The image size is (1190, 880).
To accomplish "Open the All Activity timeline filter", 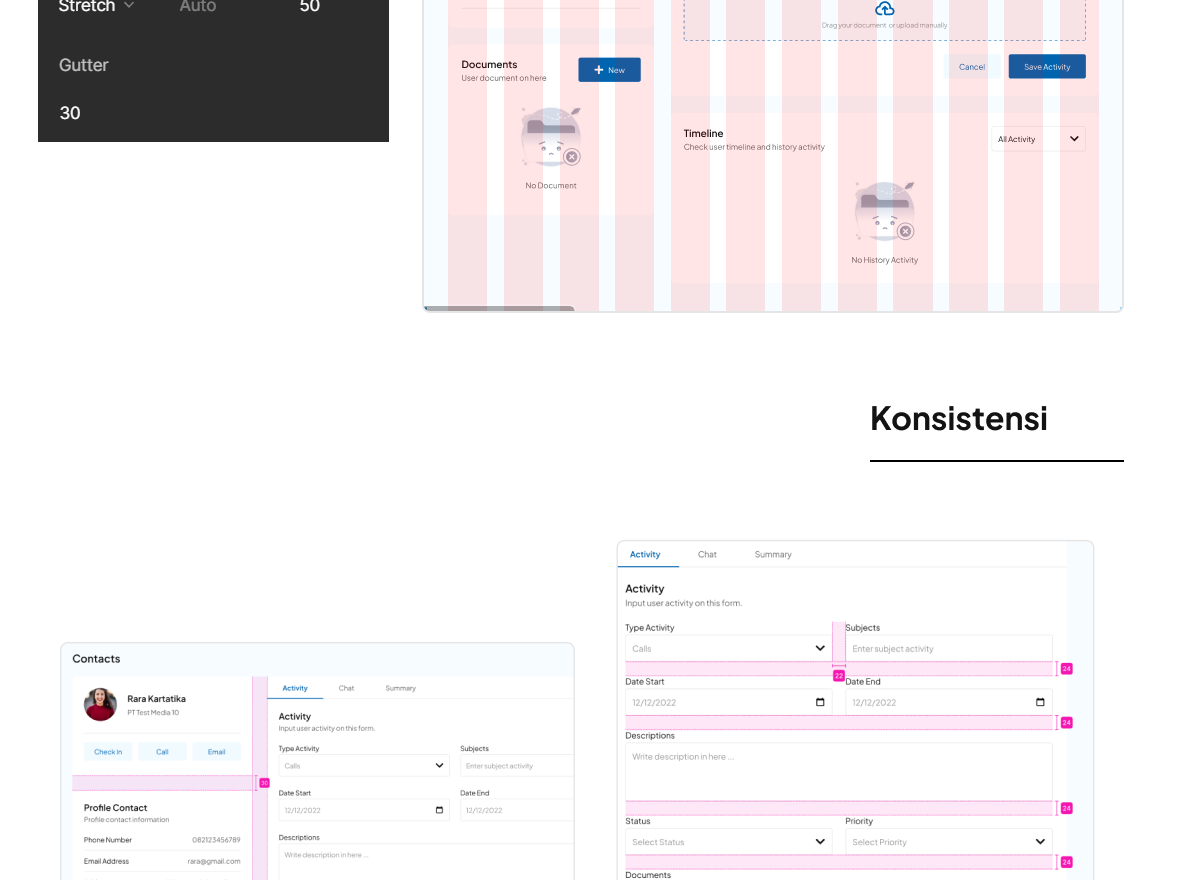I will (x=1037, y=139).
